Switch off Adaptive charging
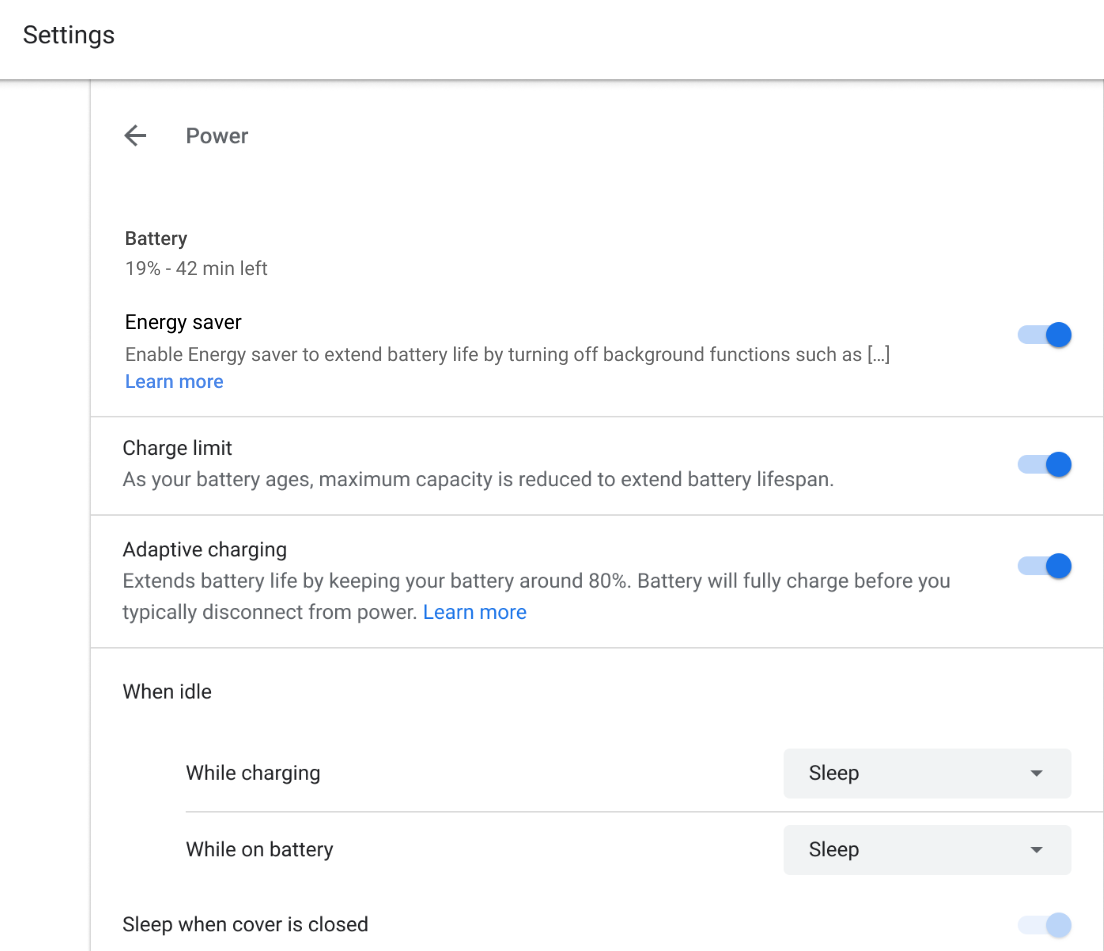 click(x=1045, y=566)
